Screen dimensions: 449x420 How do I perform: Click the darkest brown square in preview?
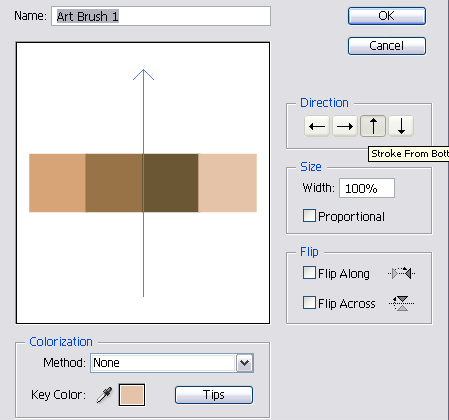point(171,183)
